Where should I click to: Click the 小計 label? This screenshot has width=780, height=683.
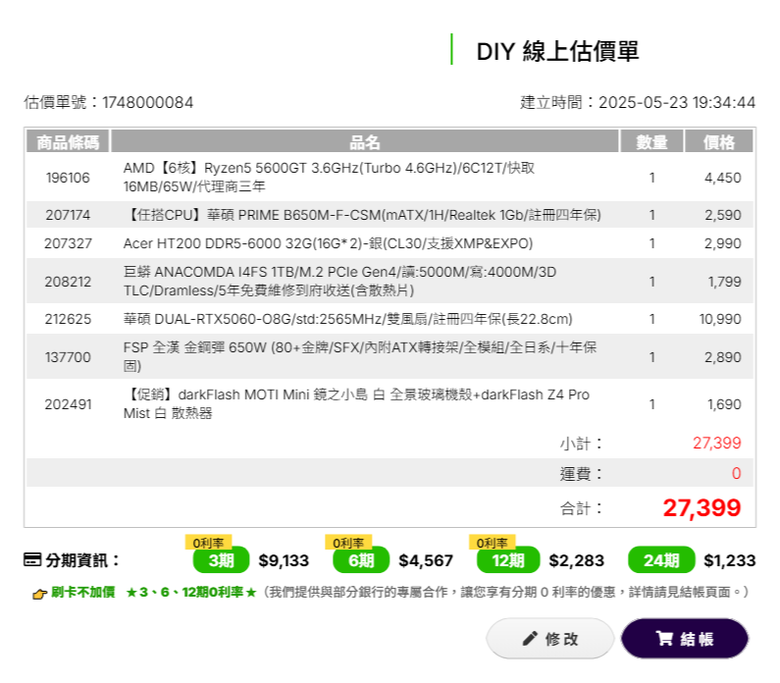coord(581,443)
